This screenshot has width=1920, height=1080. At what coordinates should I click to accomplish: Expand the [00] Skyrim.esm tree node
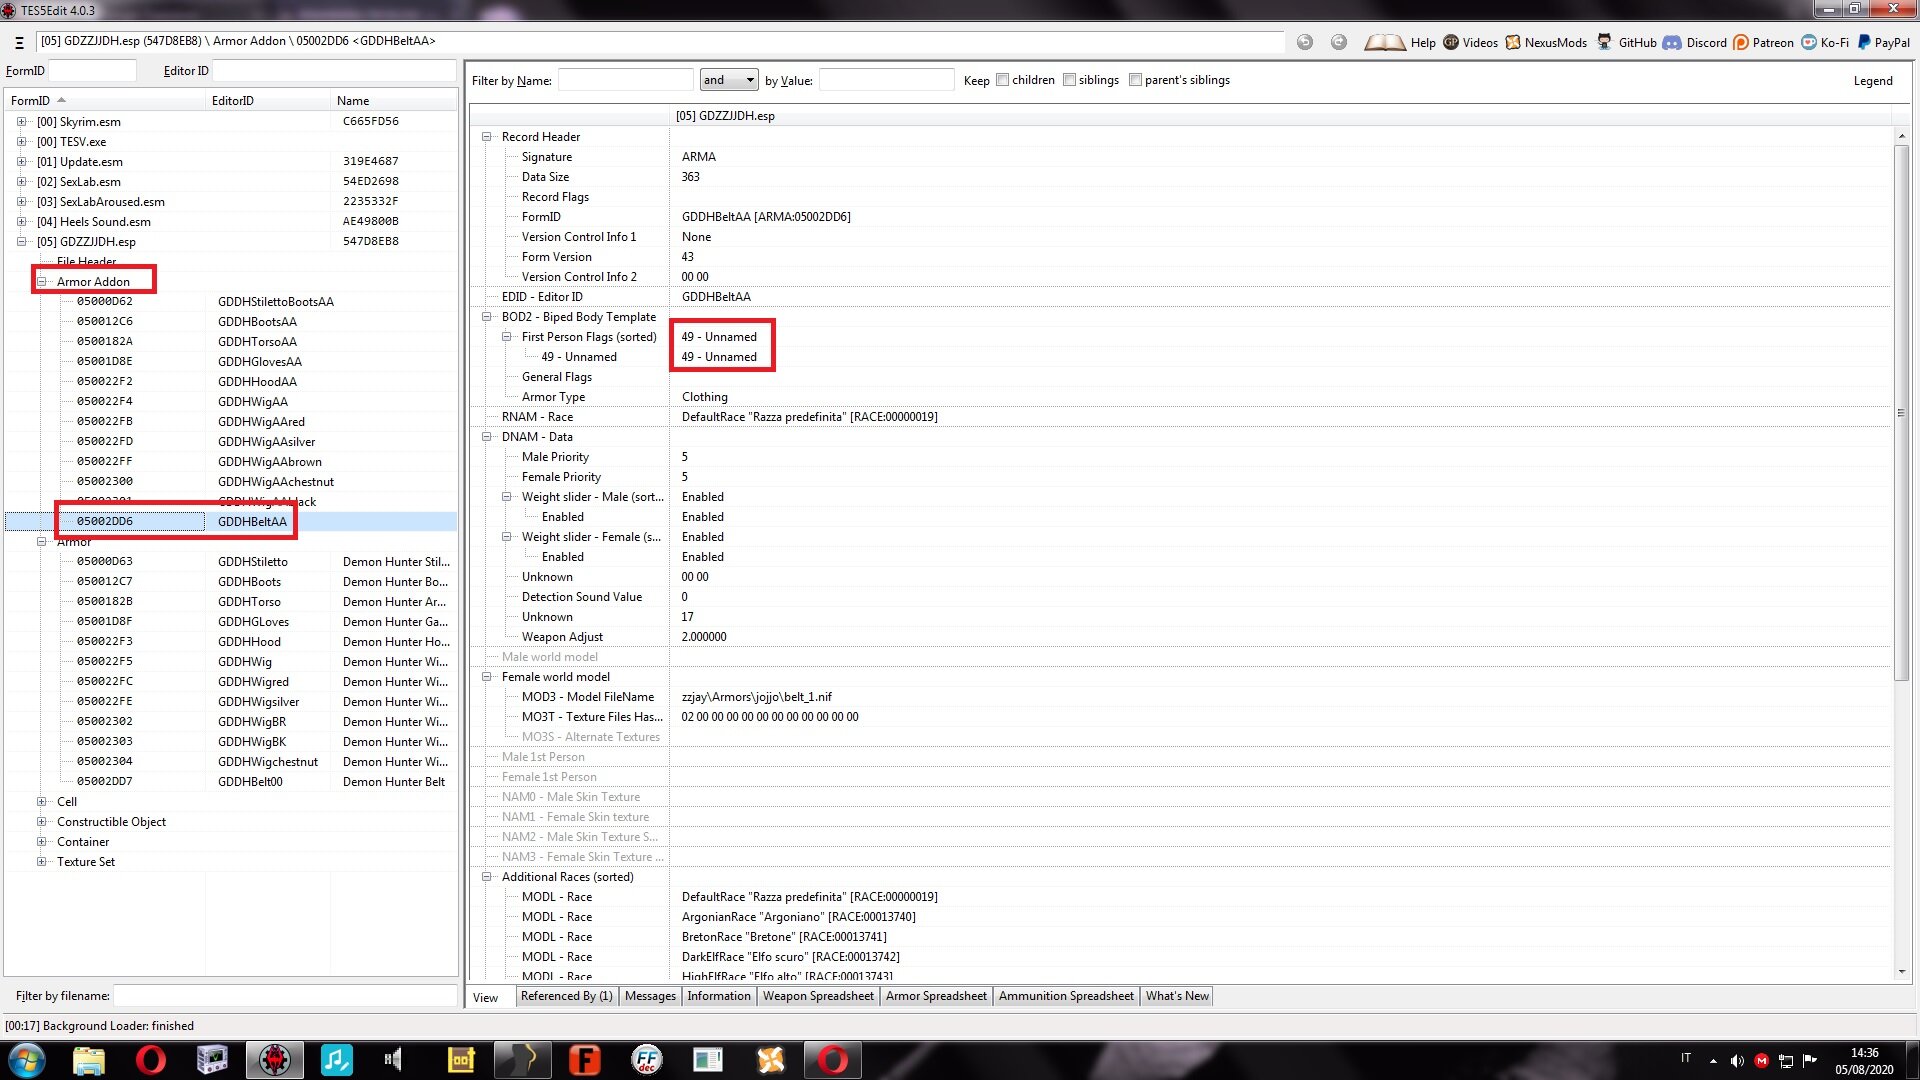point(21,122)
